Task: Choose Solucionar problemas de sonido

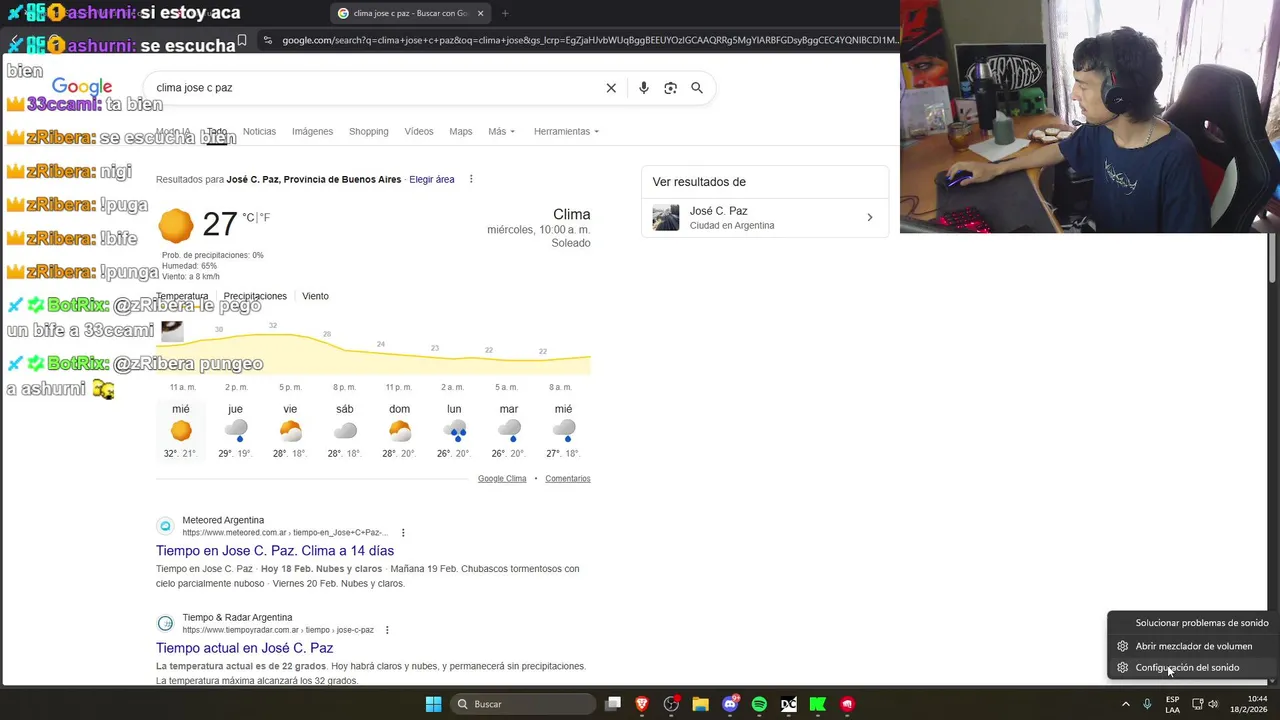Action: tap(1191, 623)
